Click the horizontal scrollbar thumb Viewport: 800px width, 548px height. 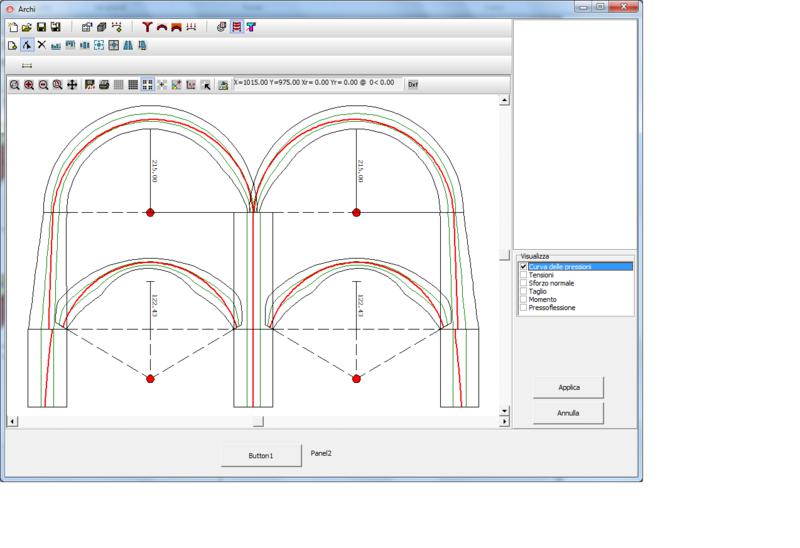click(258, 421)
